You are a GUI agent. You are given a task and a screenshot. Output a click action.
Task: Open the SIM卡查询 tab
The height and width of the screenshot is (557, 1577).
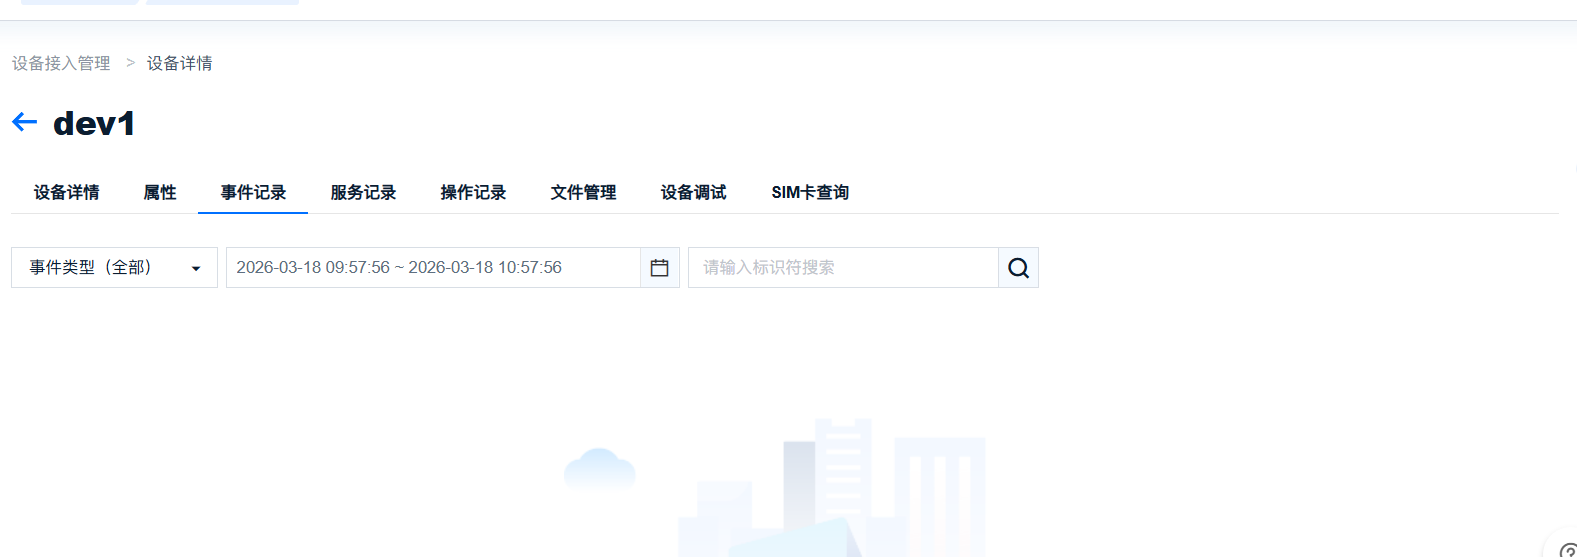(810, 192)
